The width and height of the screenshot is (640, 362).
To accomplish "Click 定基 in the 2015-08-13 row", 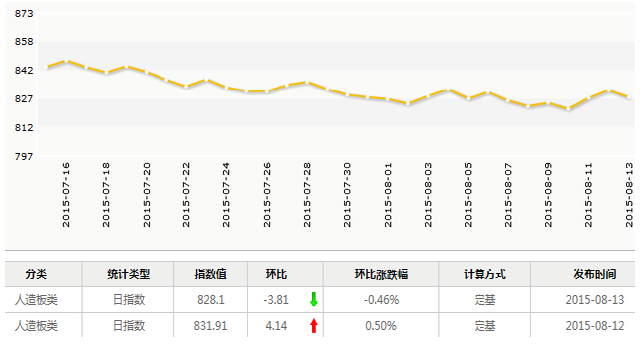I will (x=485, y=300).
